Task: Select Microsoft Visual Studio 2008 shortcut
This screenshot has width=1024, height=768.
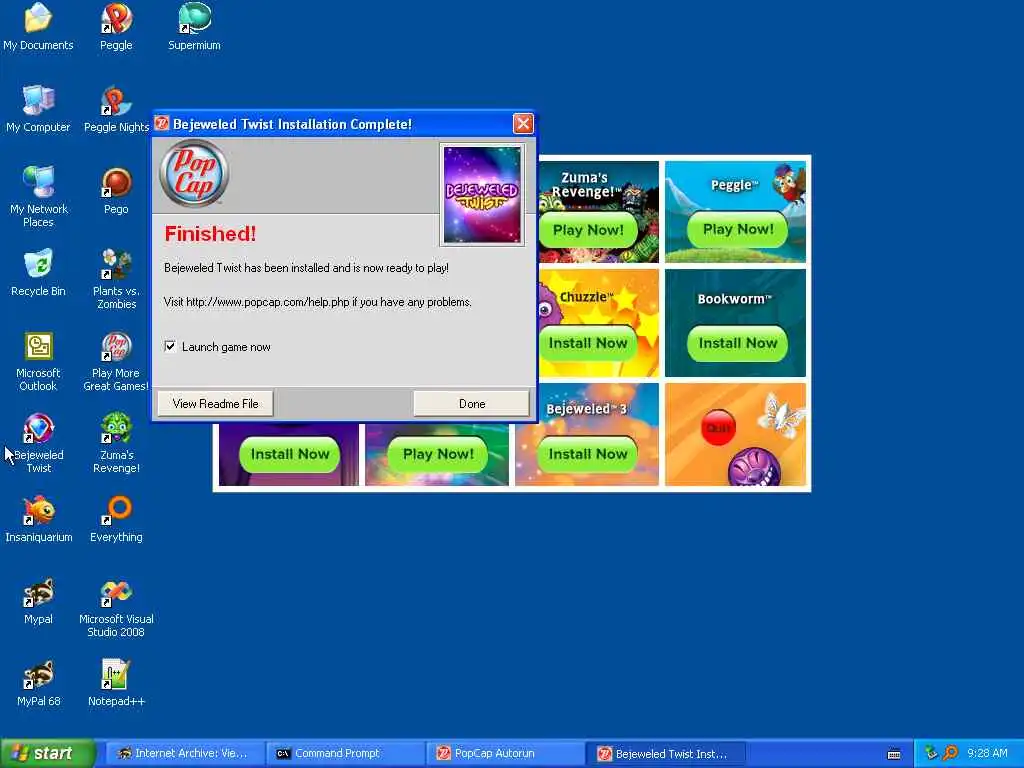Action: [x=116, y=607]
